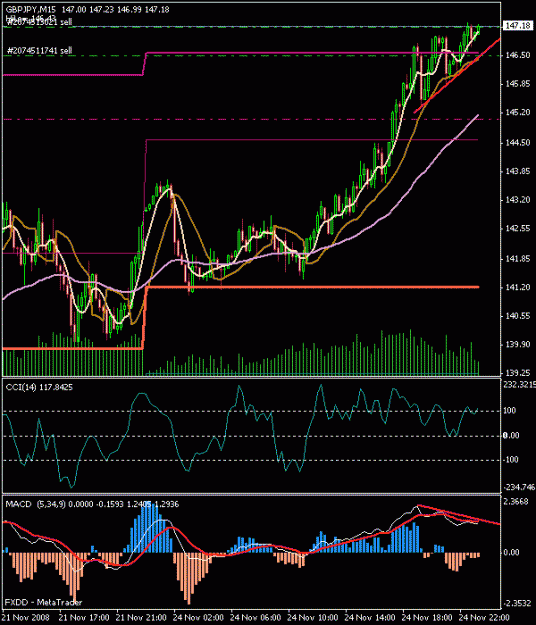Click the -234.746 CCI scale minimum
The image size is (536, 625).
click(x=519, y=487)
